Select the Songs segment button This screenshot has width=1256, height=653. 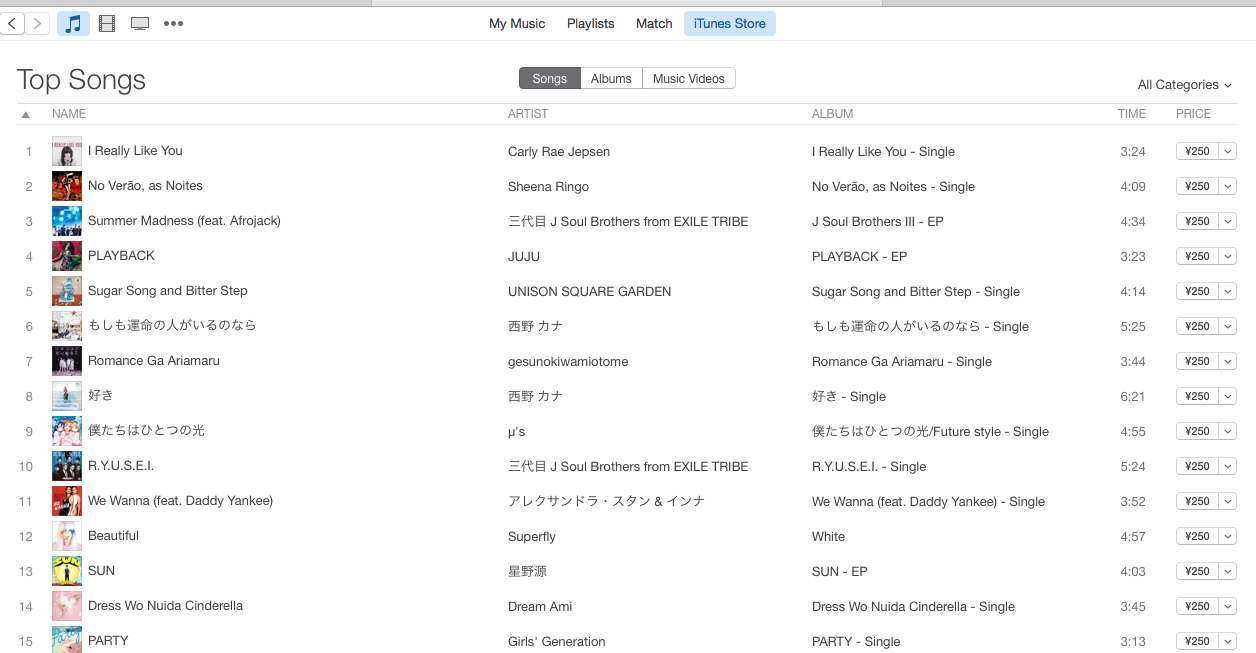coord(549,78)
